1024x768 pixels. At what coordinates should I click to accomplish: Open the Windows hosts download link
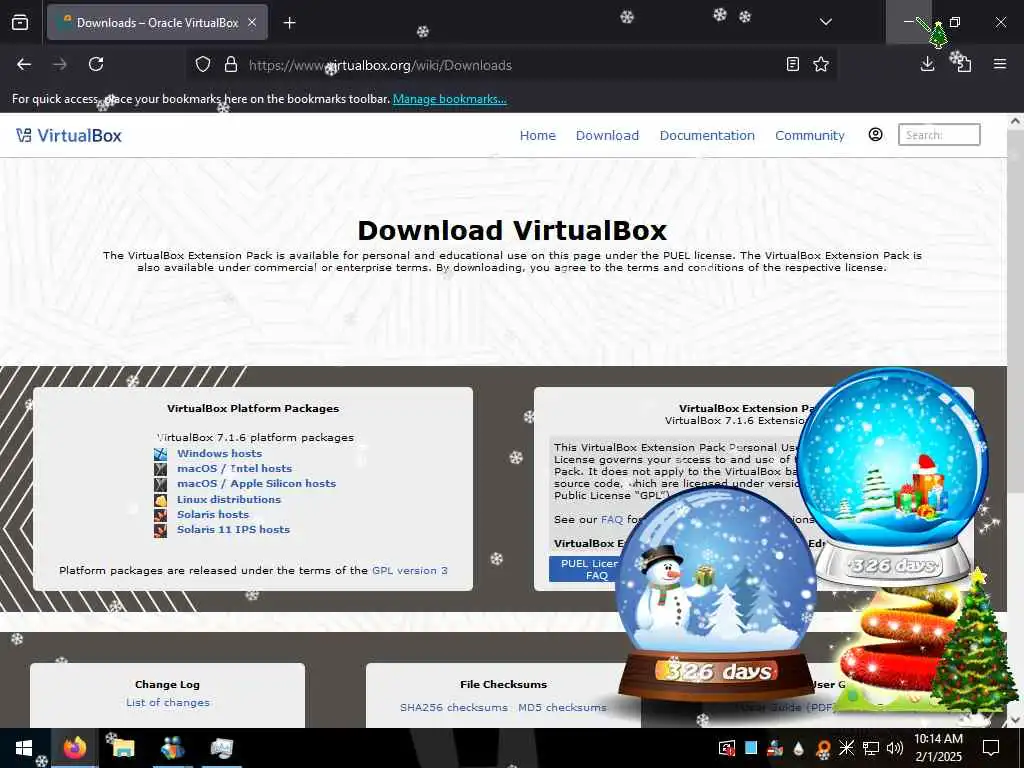pos(219,453)
